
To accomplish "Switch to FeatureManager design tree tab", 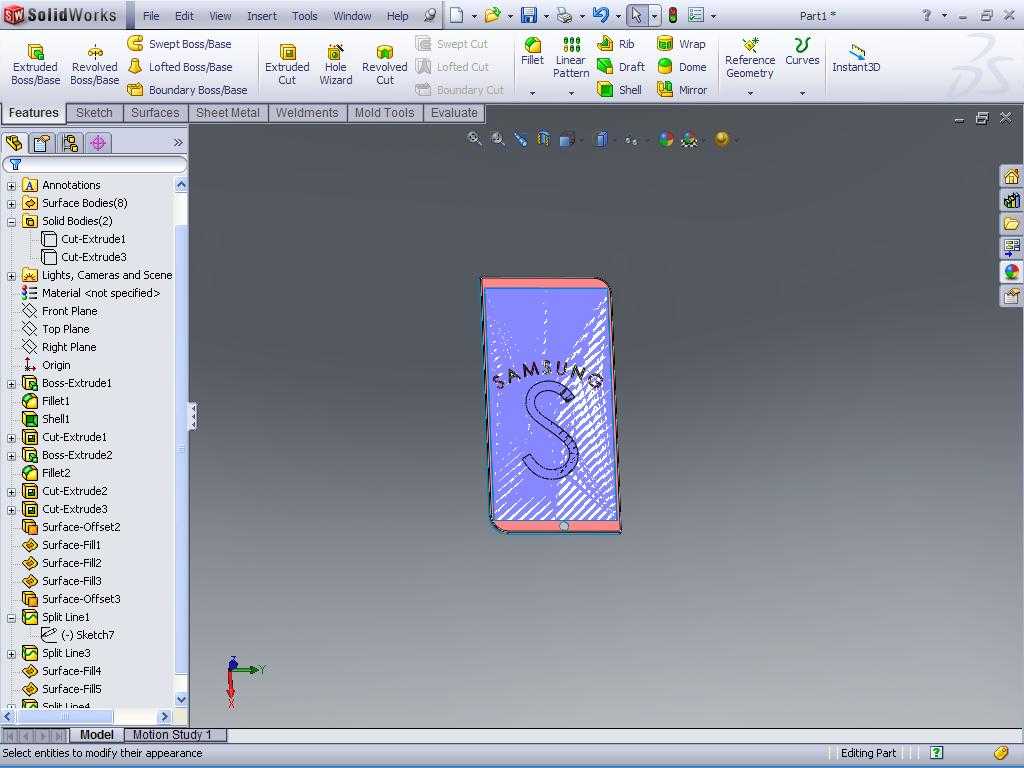I will tap(14, 142).
